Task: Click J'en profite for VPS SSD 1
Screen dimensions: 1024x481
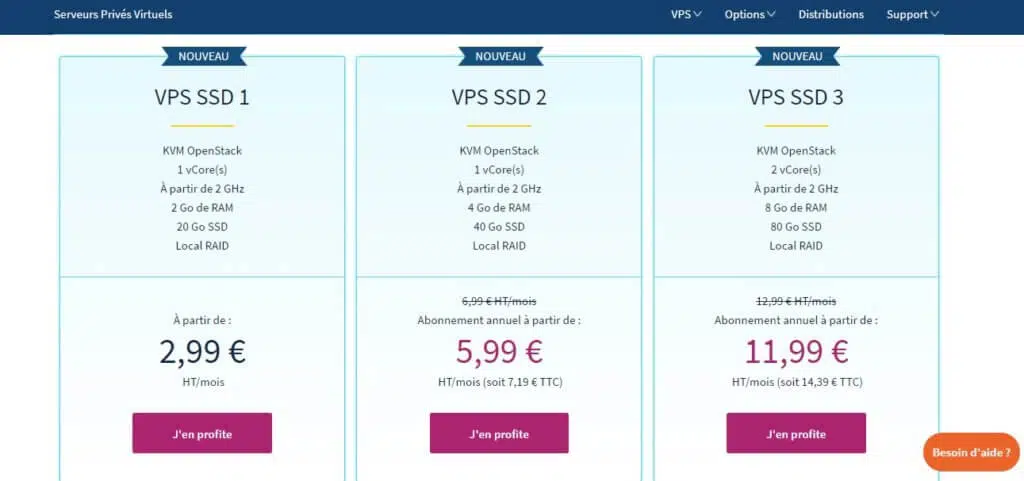Action: click(202, 434)
